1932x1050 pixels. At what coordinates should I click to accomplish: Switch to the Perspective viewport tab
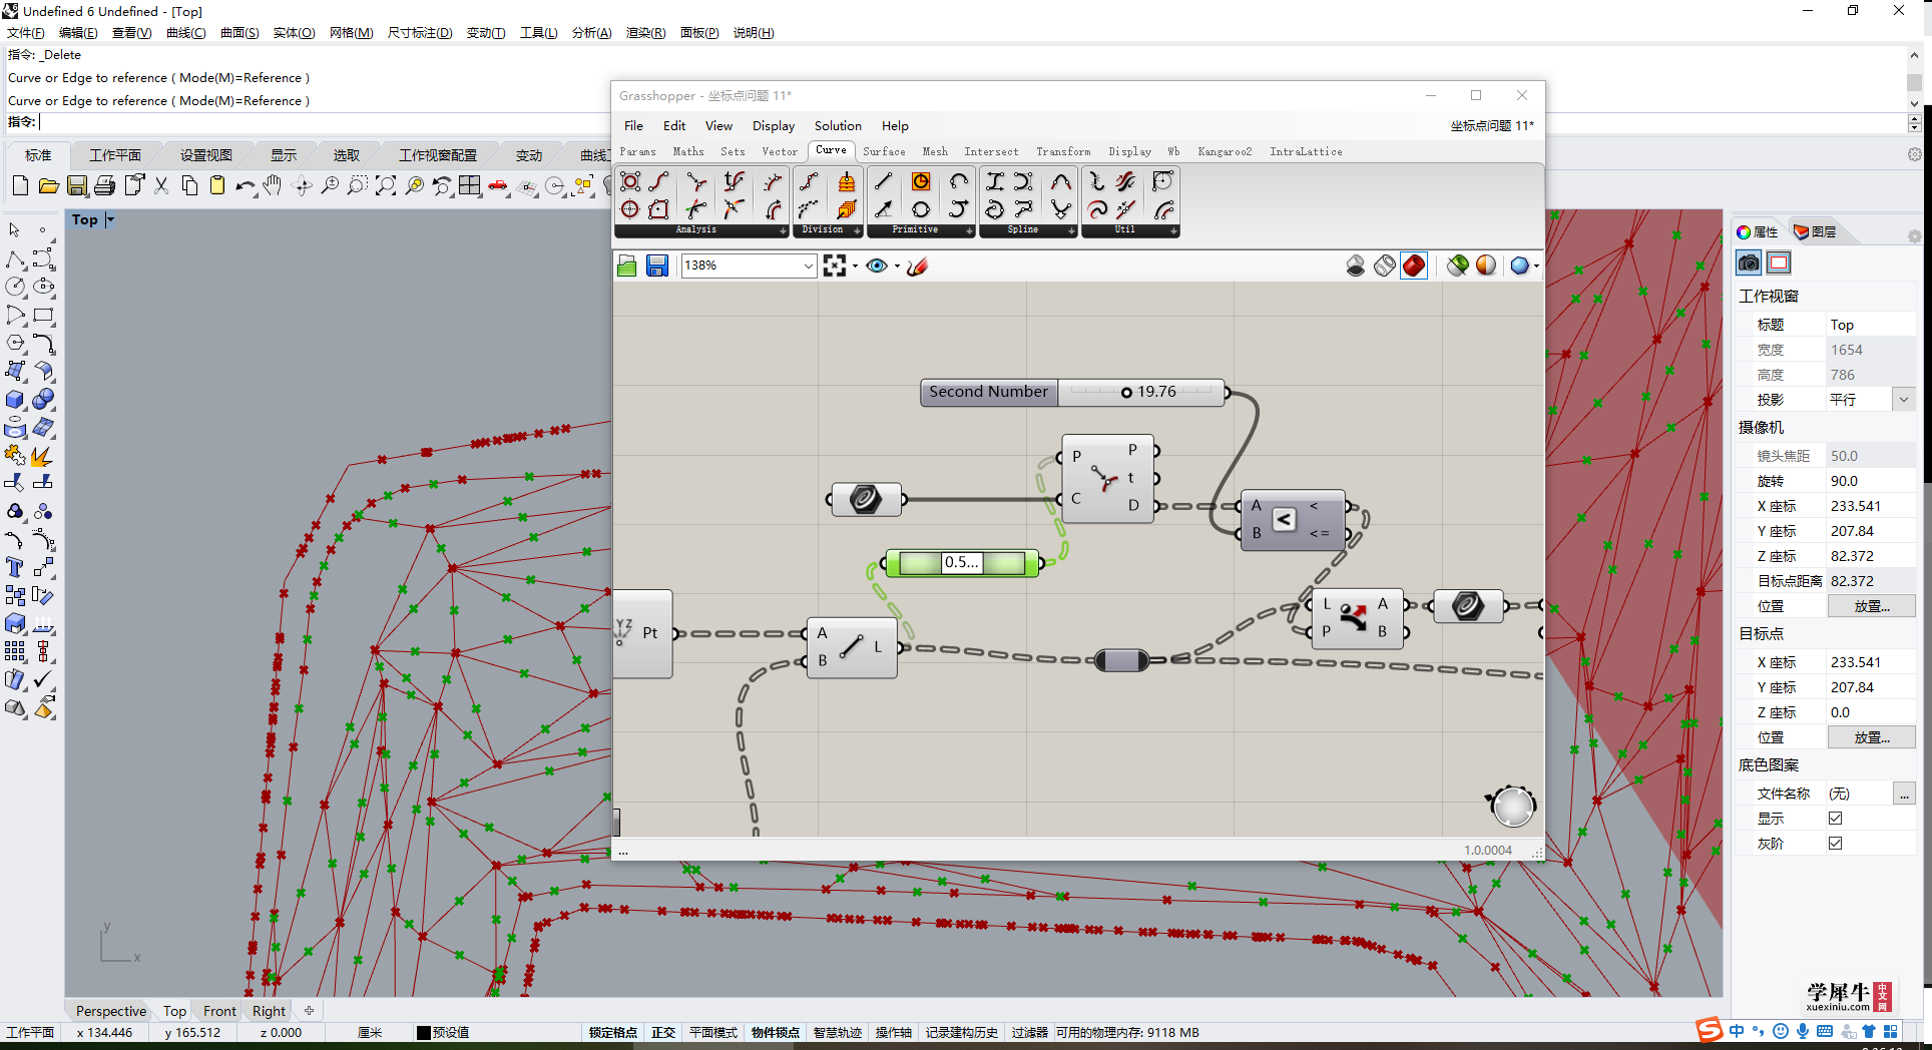(111, 1011)
